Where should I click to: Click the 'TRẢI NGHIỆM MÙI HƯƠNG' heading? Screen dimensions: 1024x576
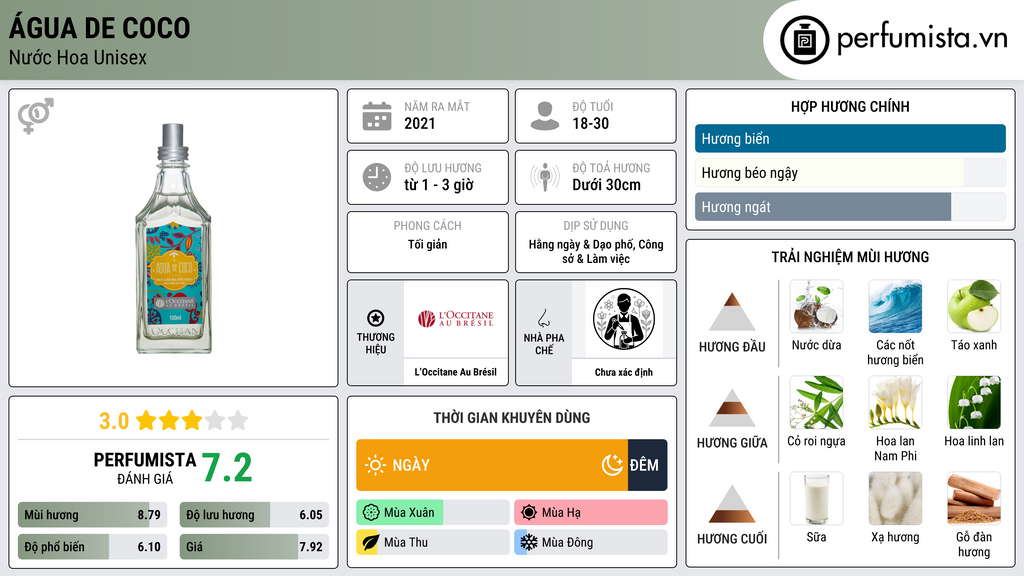(x=850, y=257)
